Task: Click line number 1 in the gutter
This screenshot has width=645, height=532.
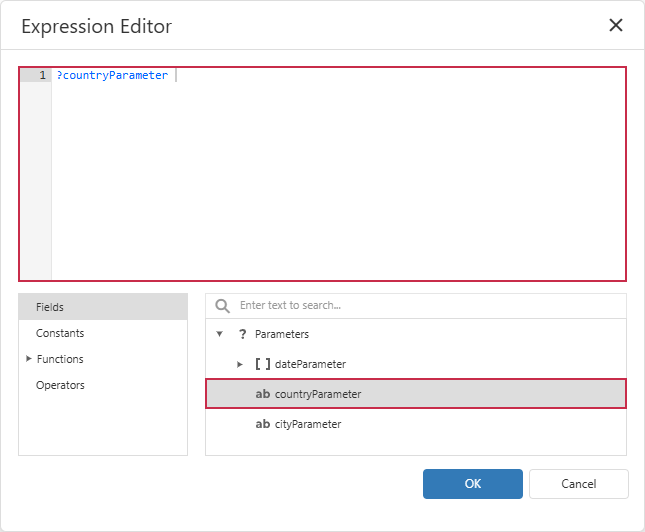Action: point(42,75)
